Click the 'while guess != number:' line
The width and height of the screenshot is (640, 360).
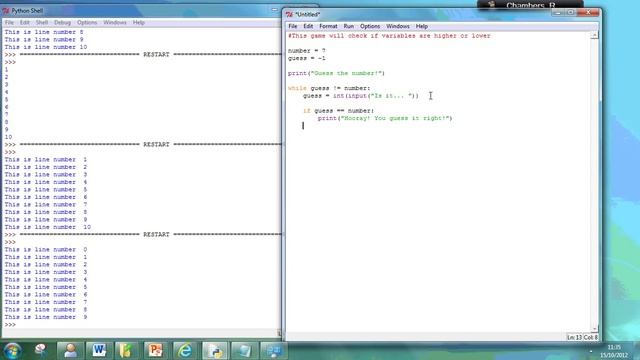329,88
